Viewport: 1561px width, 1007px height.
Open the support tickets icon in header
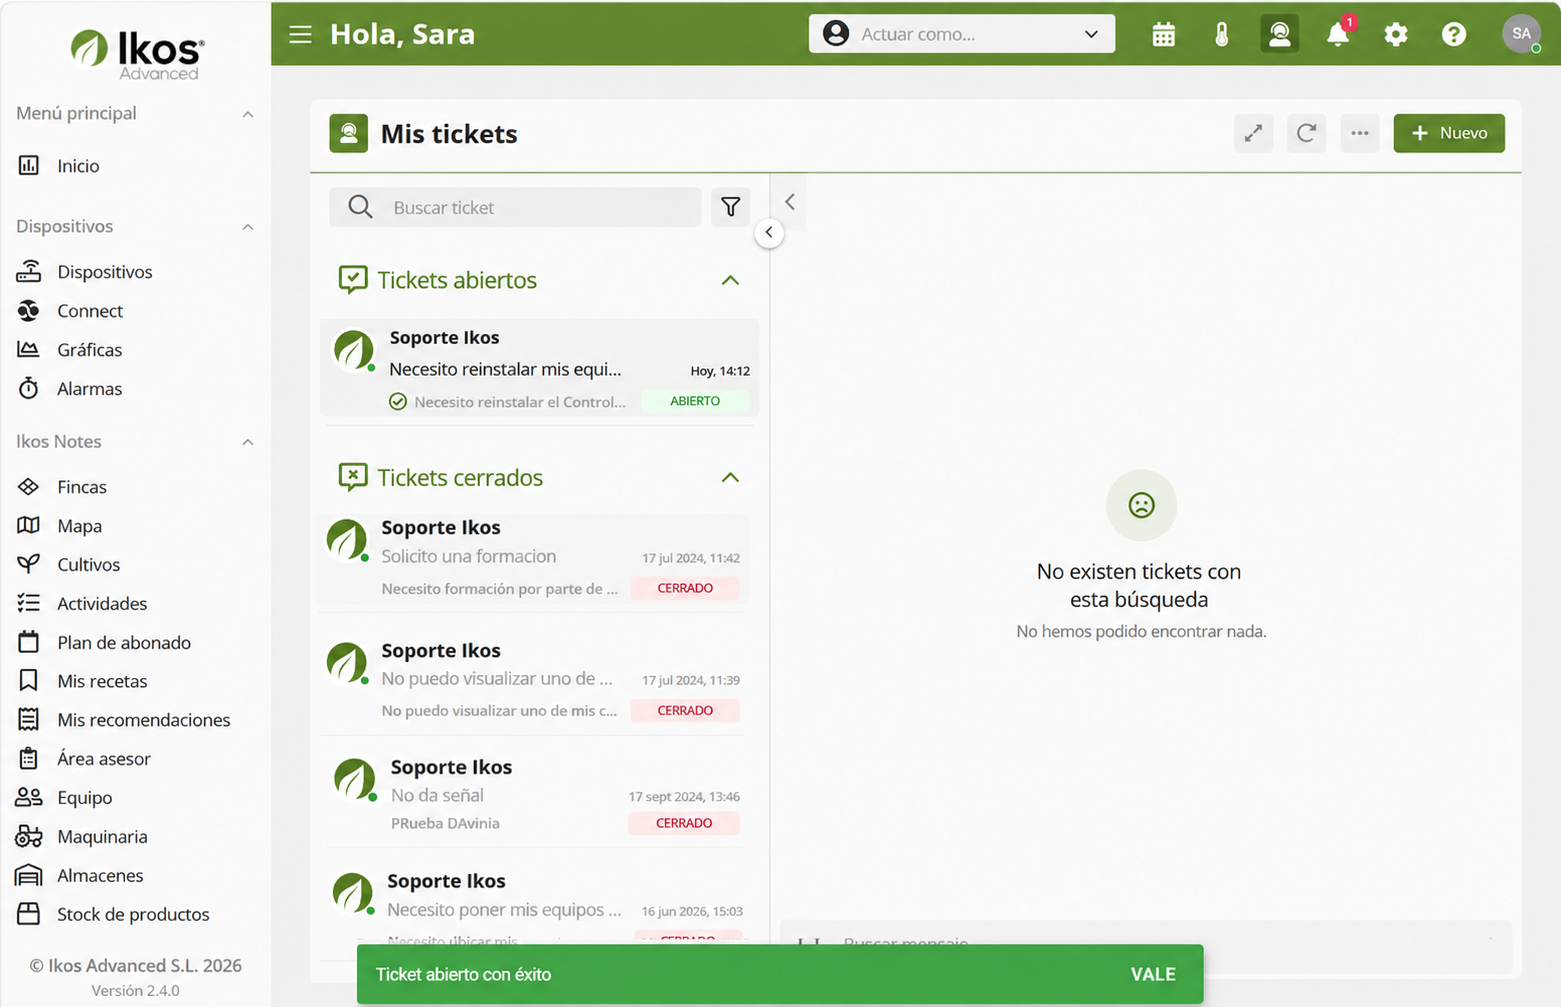1279,34
